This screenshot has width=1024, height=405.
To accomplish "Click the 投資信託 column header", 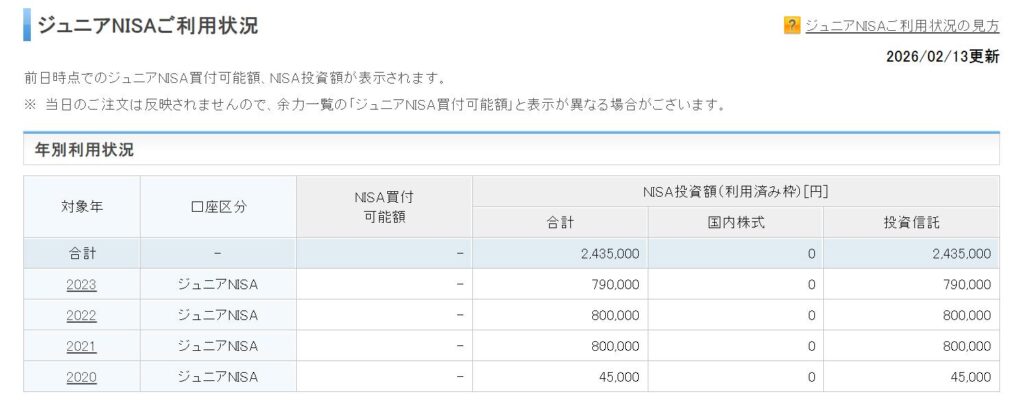I will [911, 222].
